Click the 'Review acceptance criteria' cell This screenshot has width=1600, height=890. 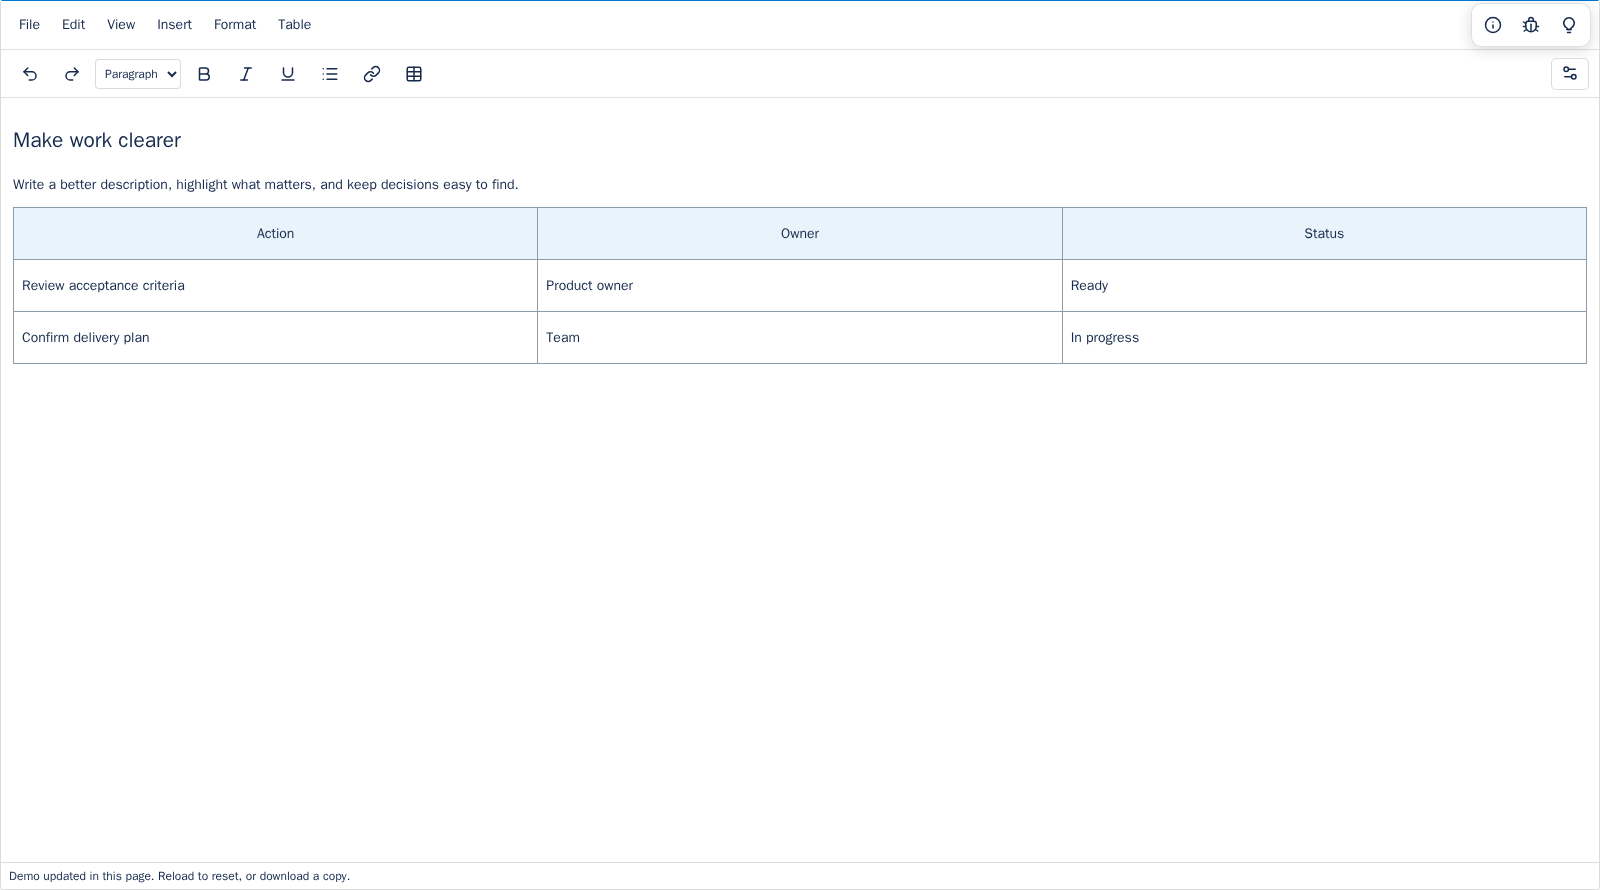[275, 285]
